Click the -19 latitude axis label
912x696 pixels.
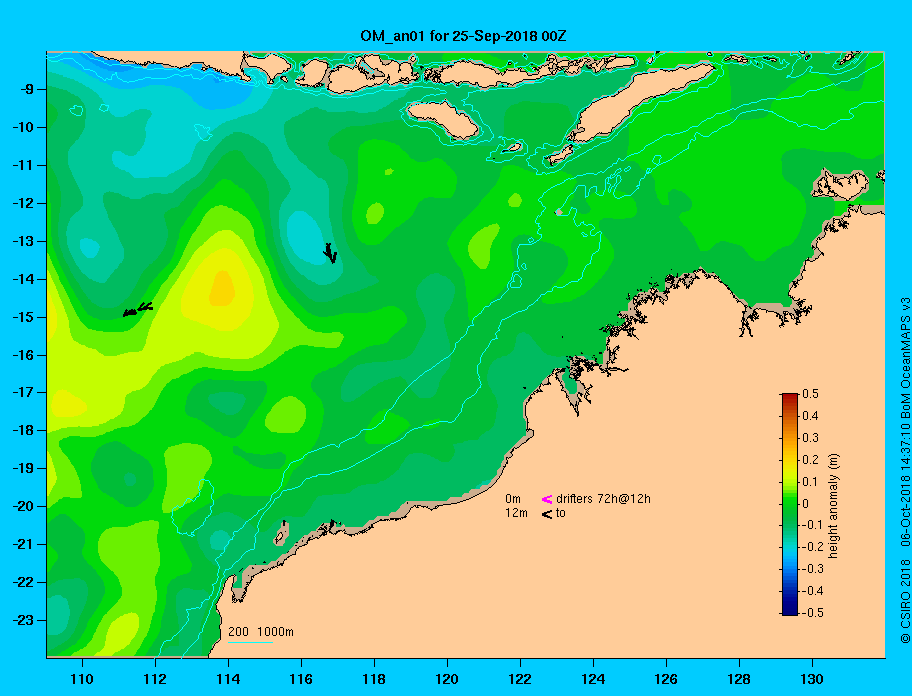click(23, 468)
